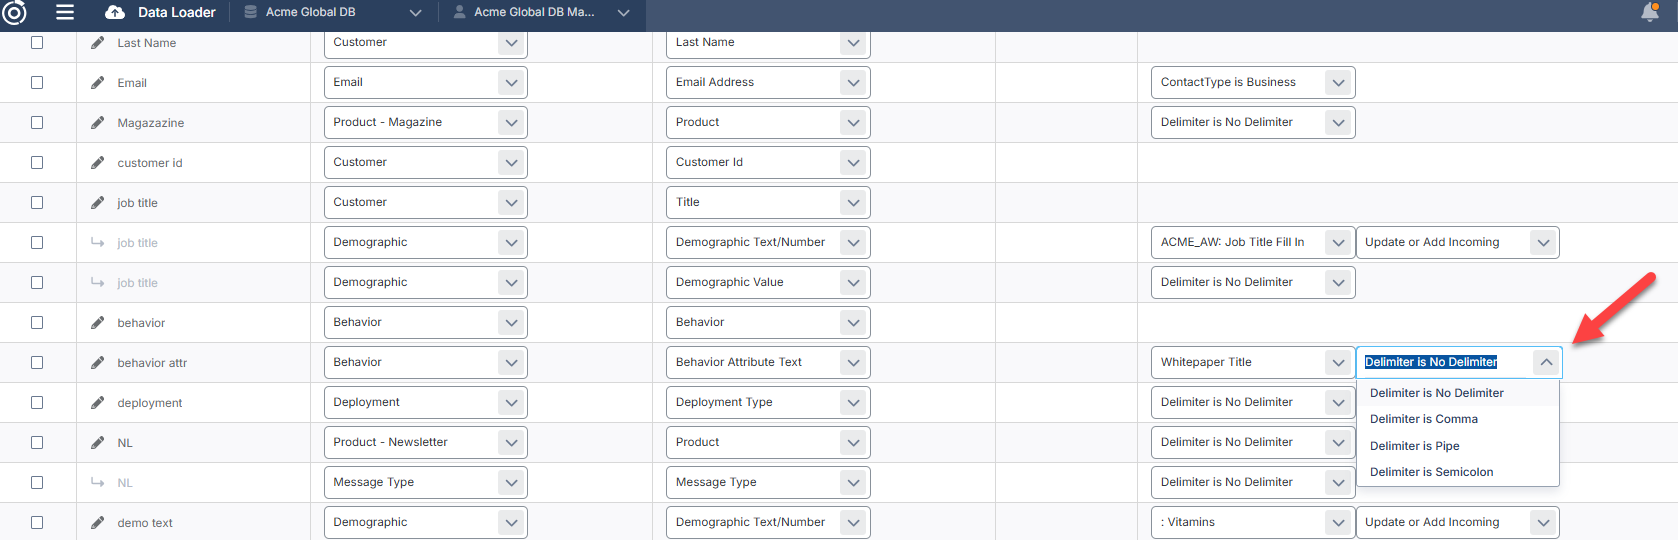Collapse the open delimiter combo box
The image size is (1678, 540).
[x=1546, y=362]
